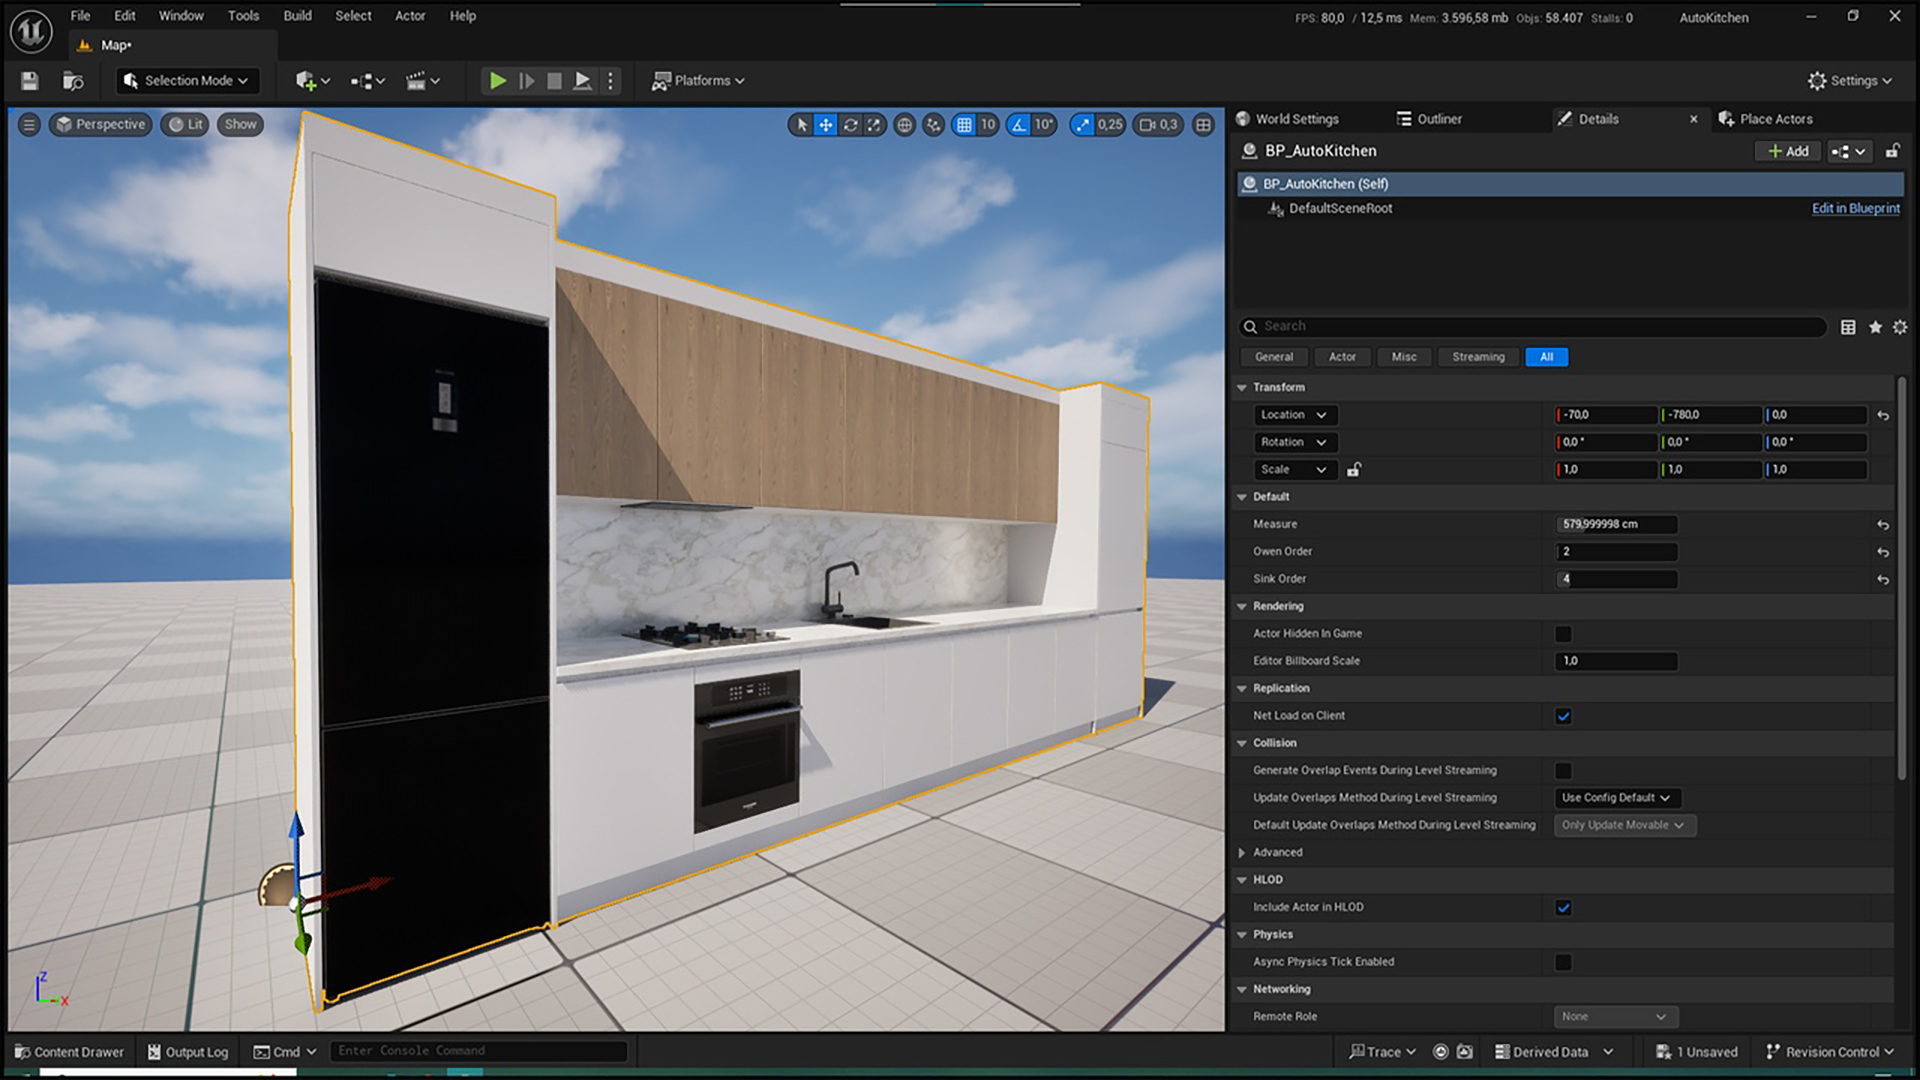Open the Content Drawer
Image resolution: width=1920 pixels, height=1080 pixels.
tap(69, 1052)
